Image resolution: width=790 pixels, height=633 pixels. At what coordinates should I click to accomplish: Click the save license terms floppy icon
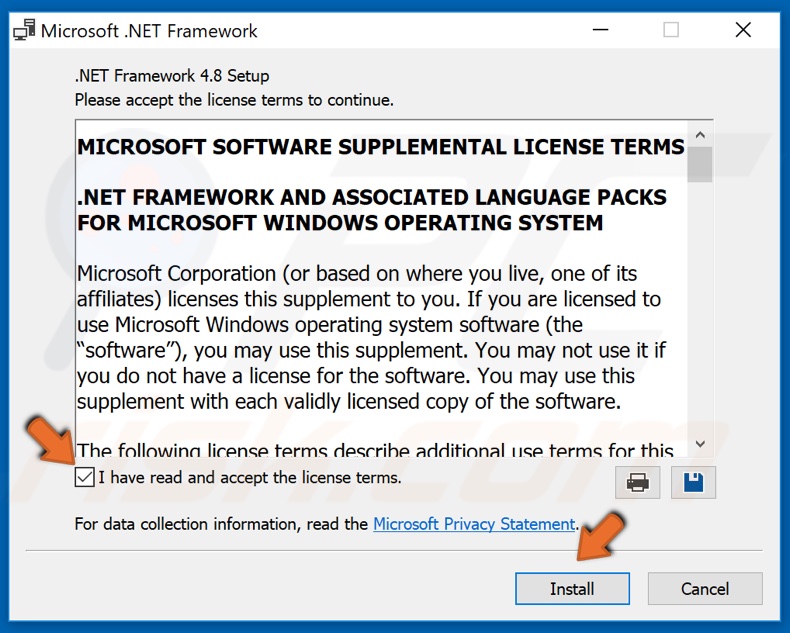(693, 482)
